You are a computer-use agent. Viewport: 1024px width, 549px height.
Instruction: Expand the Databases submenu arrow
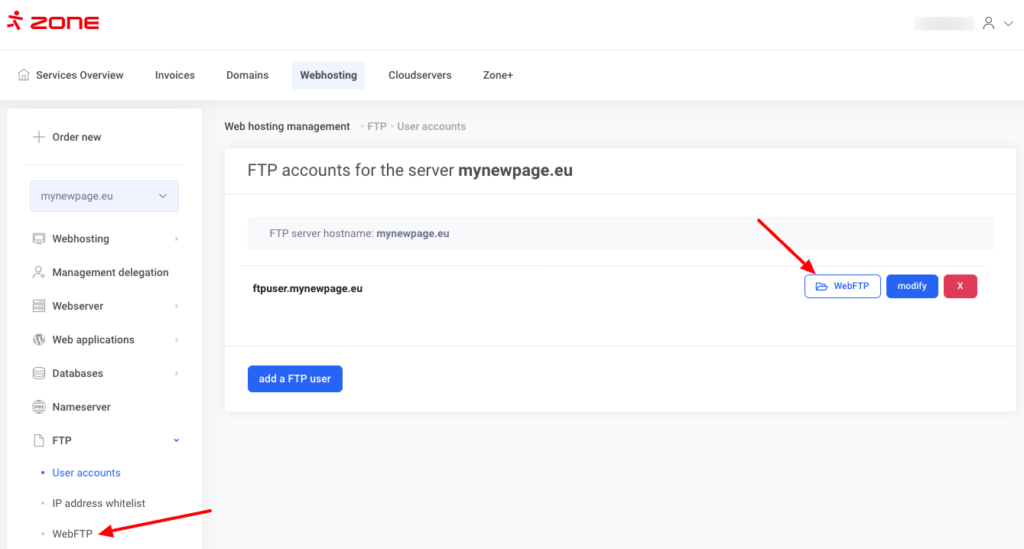[177, 373]
